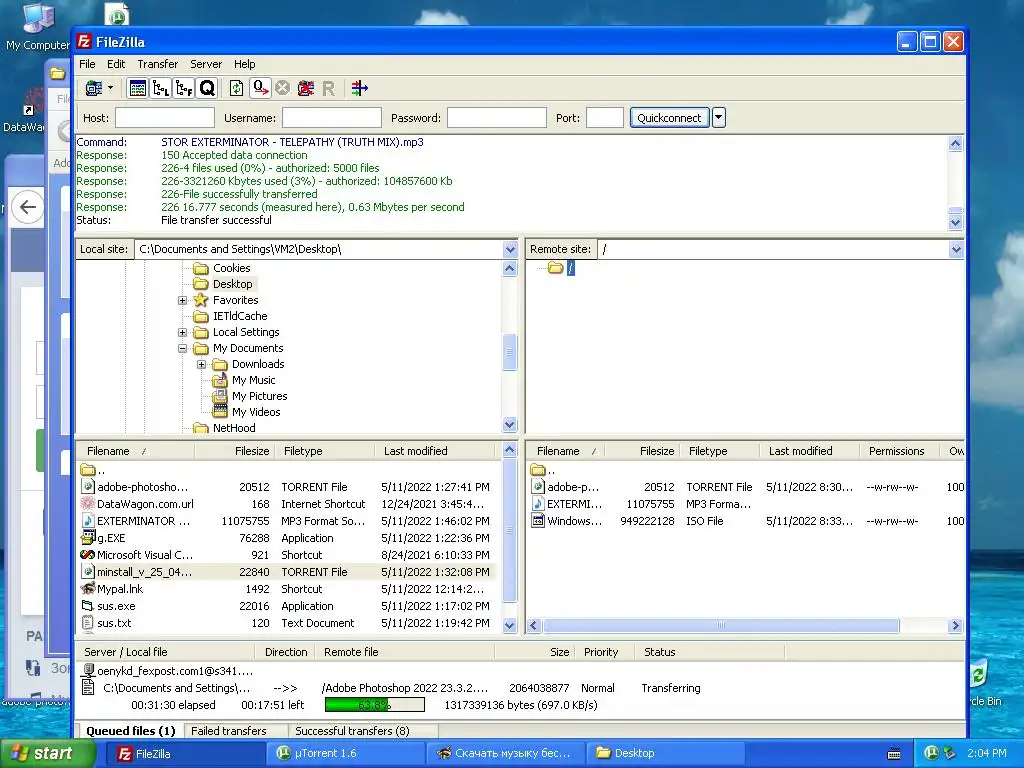Sort remote files by Filetype column
This screenshot has width=1024, height=768.
tap(720, 451)
